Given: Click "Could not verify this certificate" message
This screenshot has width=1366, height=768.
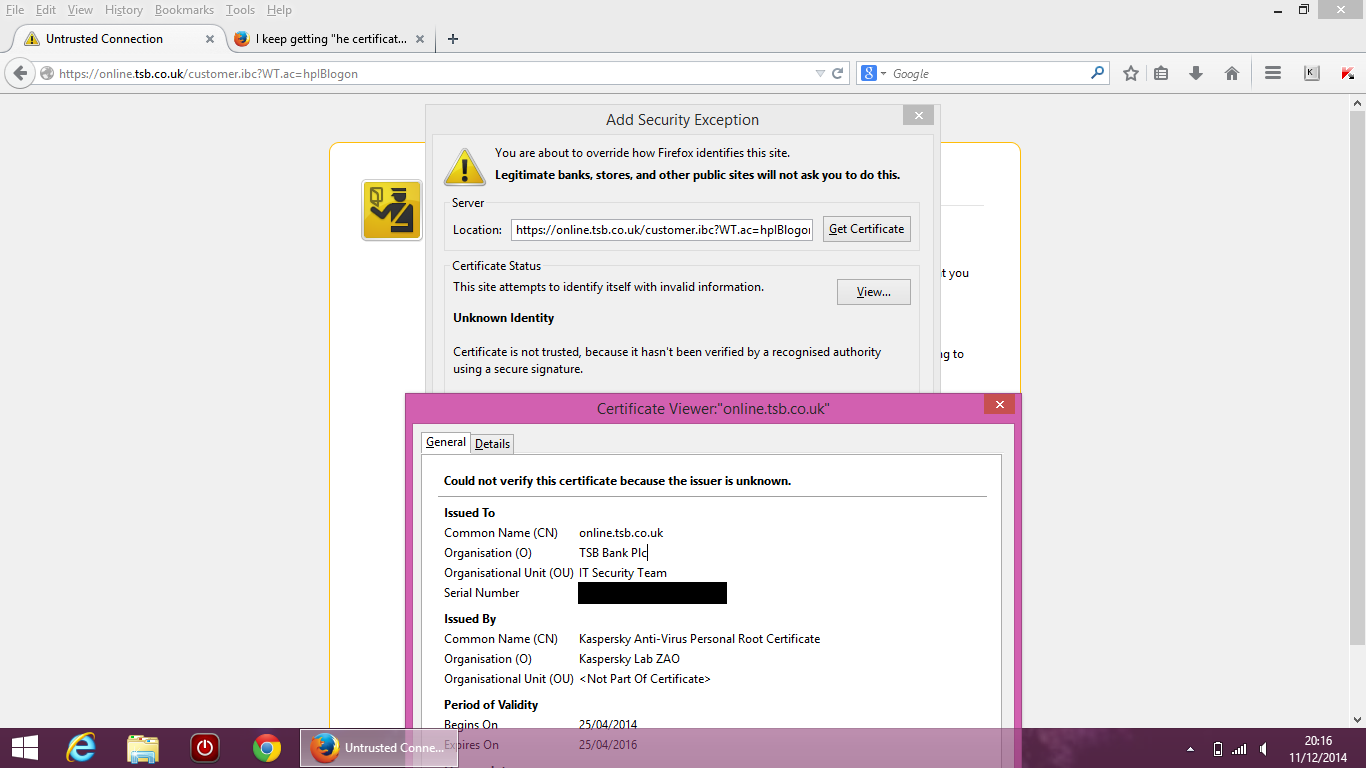Looking at the screenshot, I should [617, 481].
